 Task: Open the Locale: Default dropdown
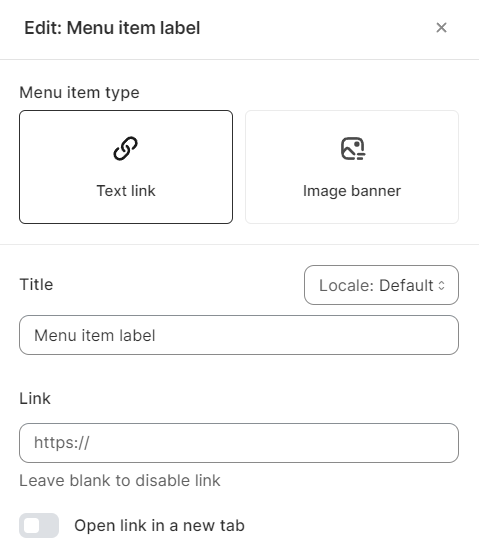[381, 285]
